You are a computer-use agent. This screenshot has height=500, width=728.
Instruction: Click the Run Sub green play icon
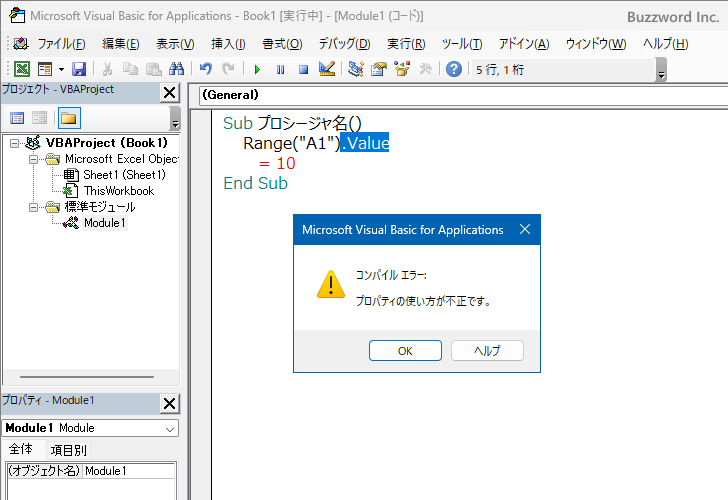pos(257,70)
